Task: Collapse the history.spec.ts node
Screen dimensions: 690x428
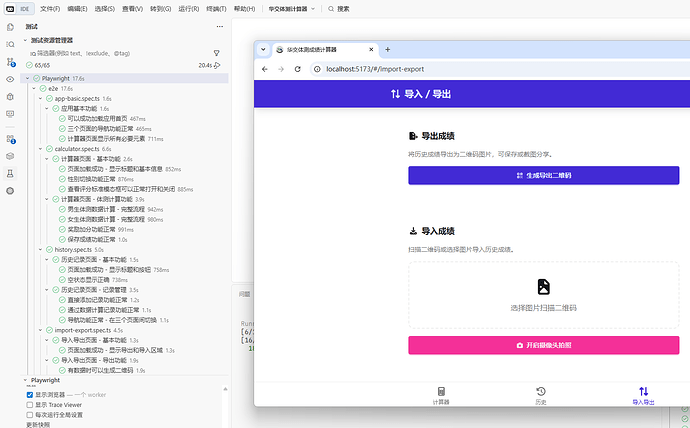Action: 40,249
